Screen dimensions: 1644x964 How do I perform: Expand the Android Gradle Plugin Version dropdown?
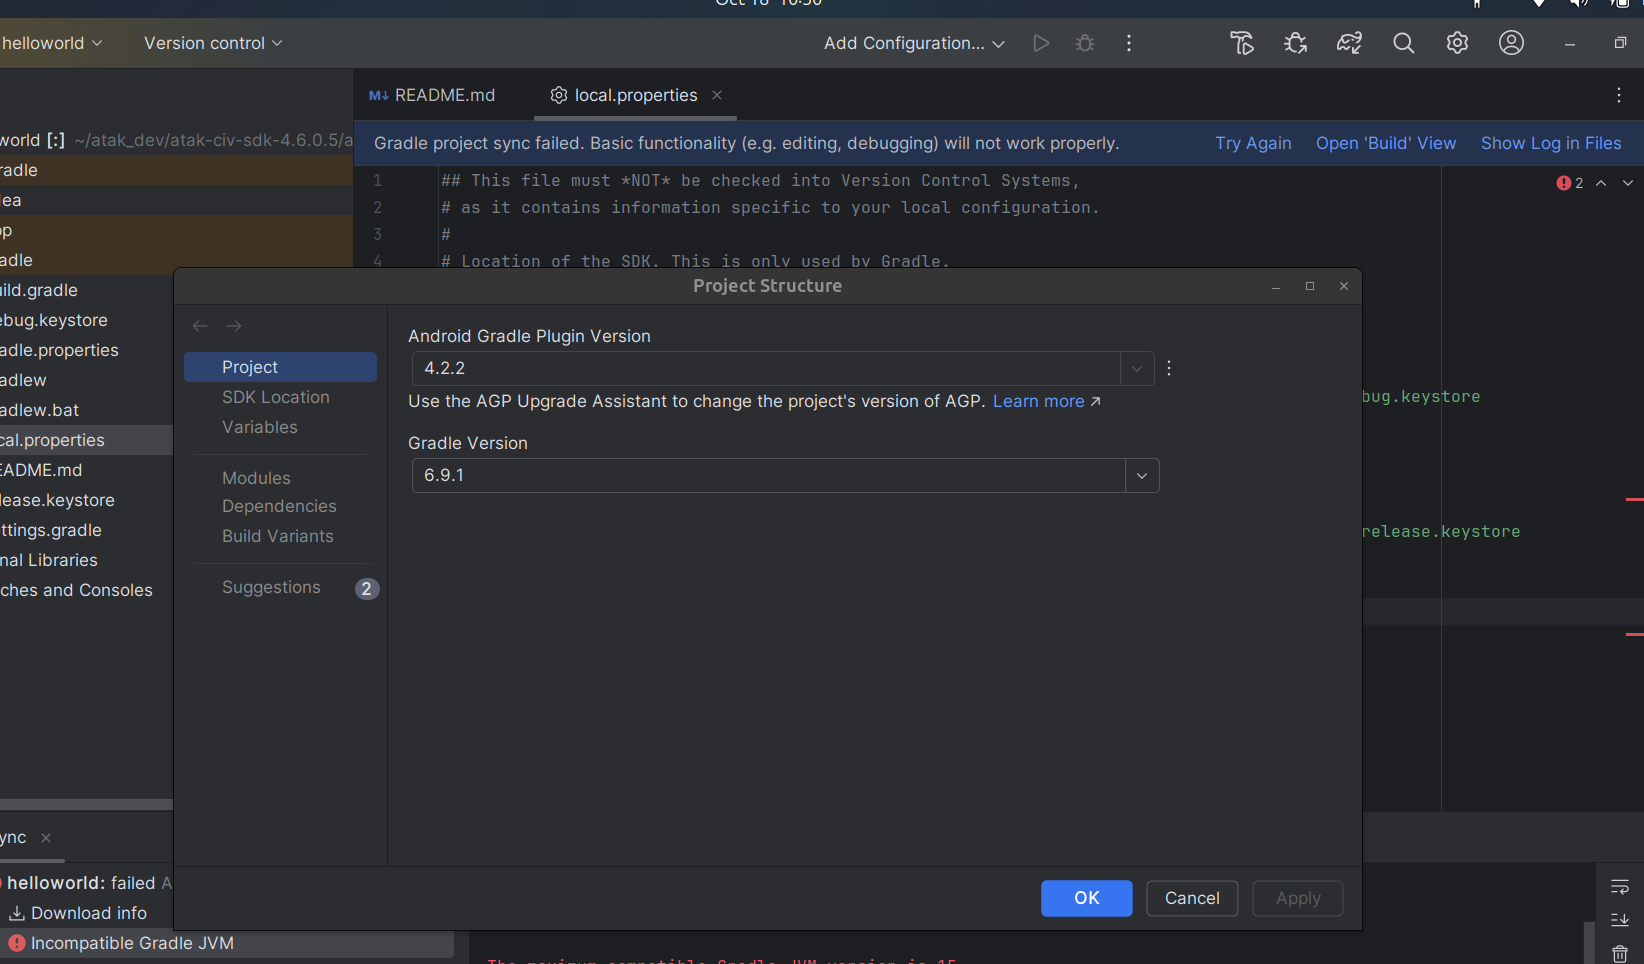[x=1137, y=369]
